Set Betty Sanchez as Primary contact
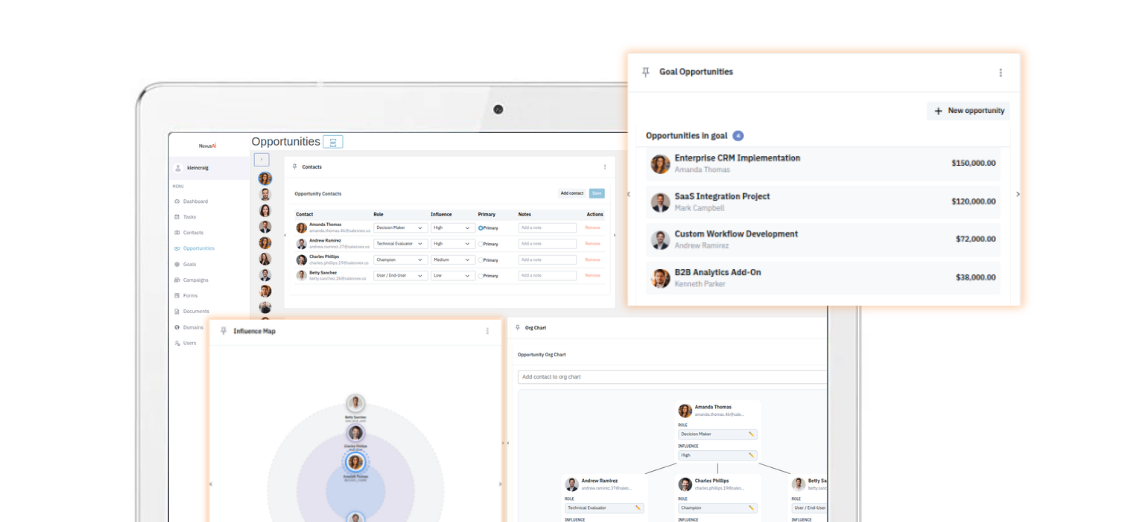 pyautogui.click(x=480, y=275)
